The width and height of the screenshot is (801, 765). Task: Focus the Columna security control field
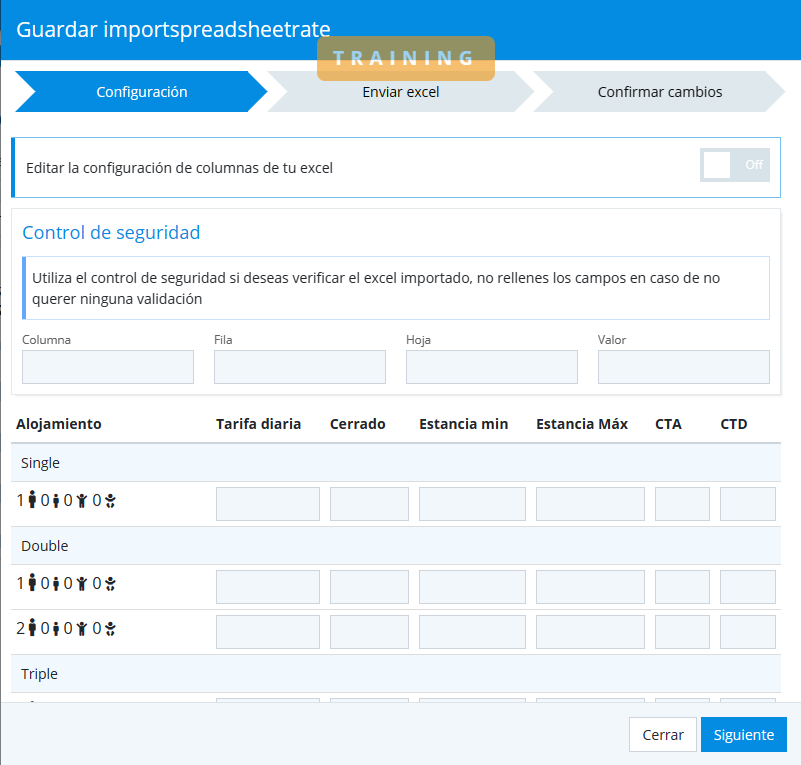(108, 367)
